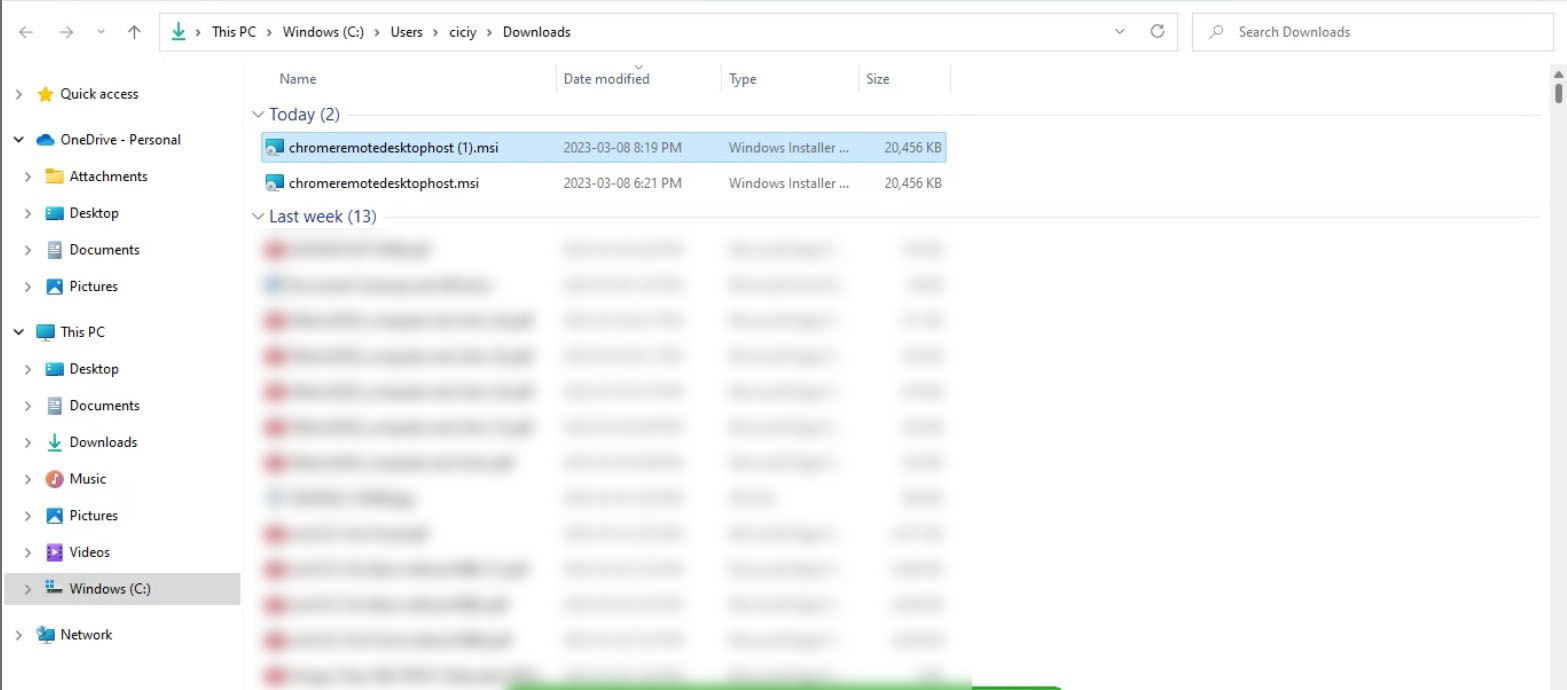Collapse the Last week group
This screenshot has width=1567, height=690.
259,217
